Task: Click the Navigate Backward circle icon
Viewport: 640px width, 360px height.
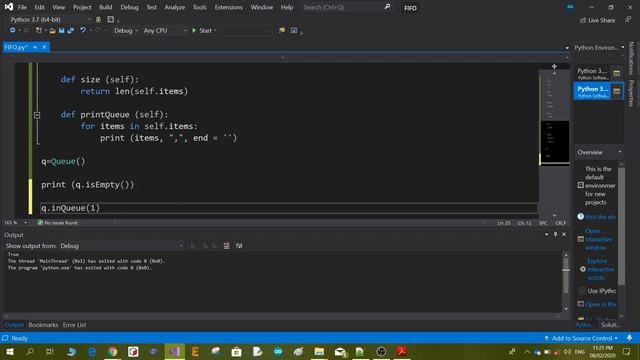Action: point(13,31)
